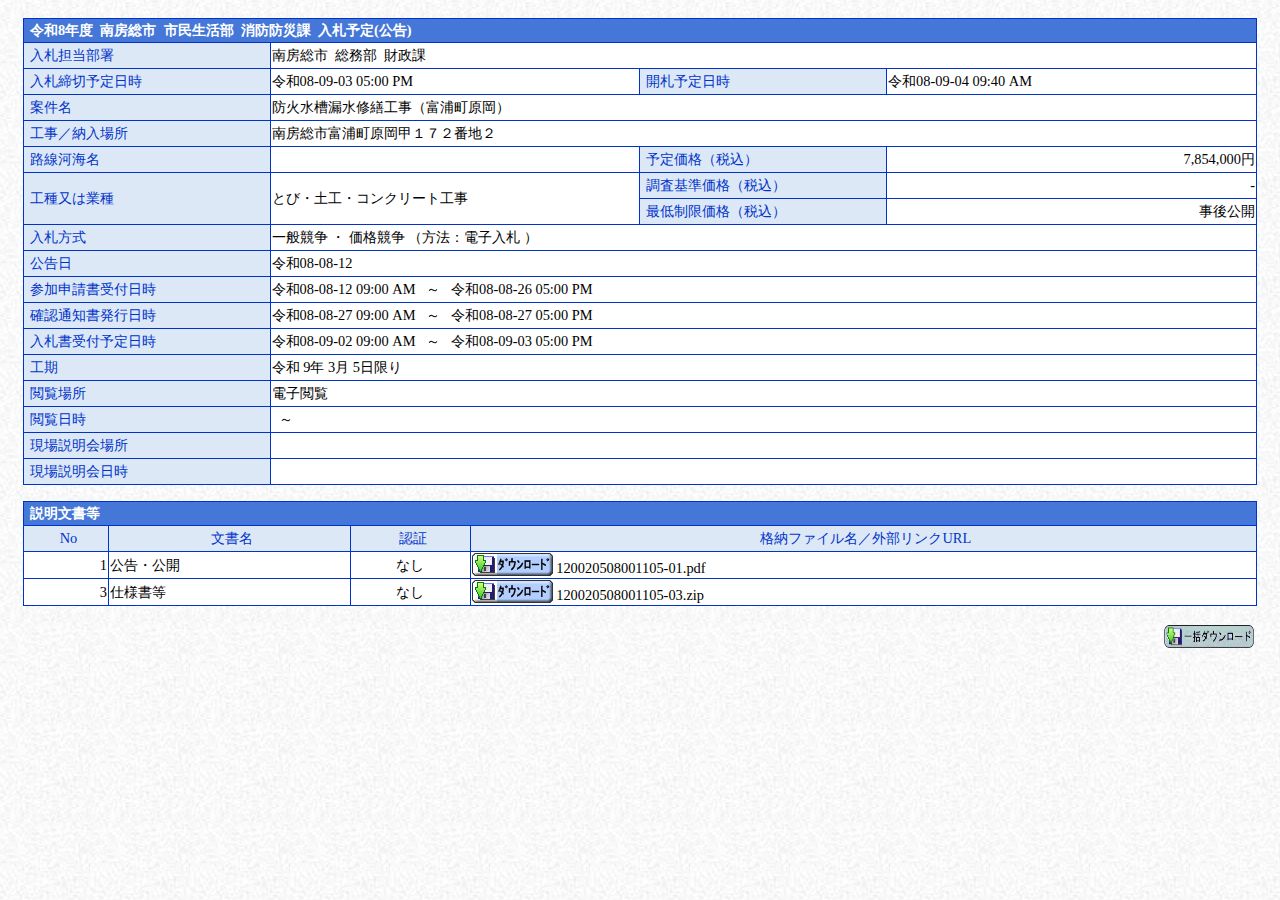
Task: Select 令和08-09-03 05:00 PM deadline value
Action: (x=342, y=82)
